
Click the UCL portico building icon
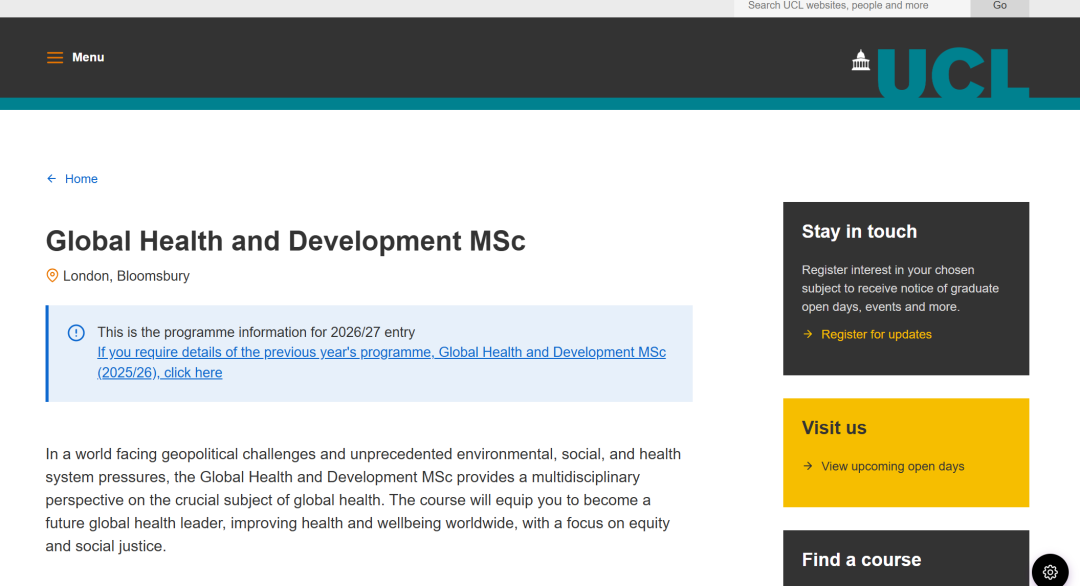[861, 60]
